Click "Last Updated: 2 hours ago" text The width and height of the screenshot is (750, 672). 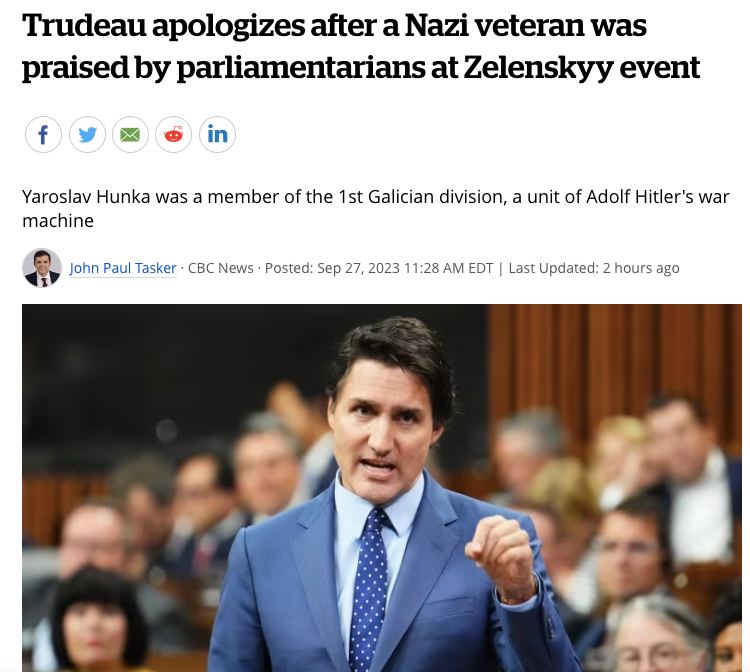[x=594, y=268]
